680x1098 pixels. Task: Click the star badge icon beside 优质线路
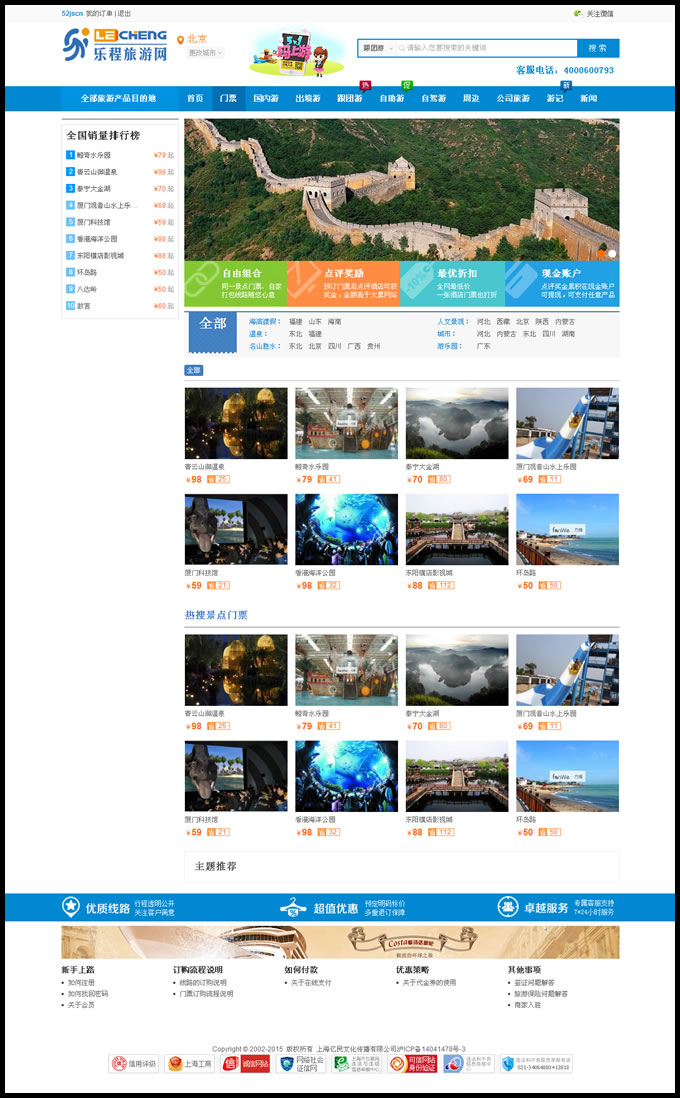[x=71, y=907]
